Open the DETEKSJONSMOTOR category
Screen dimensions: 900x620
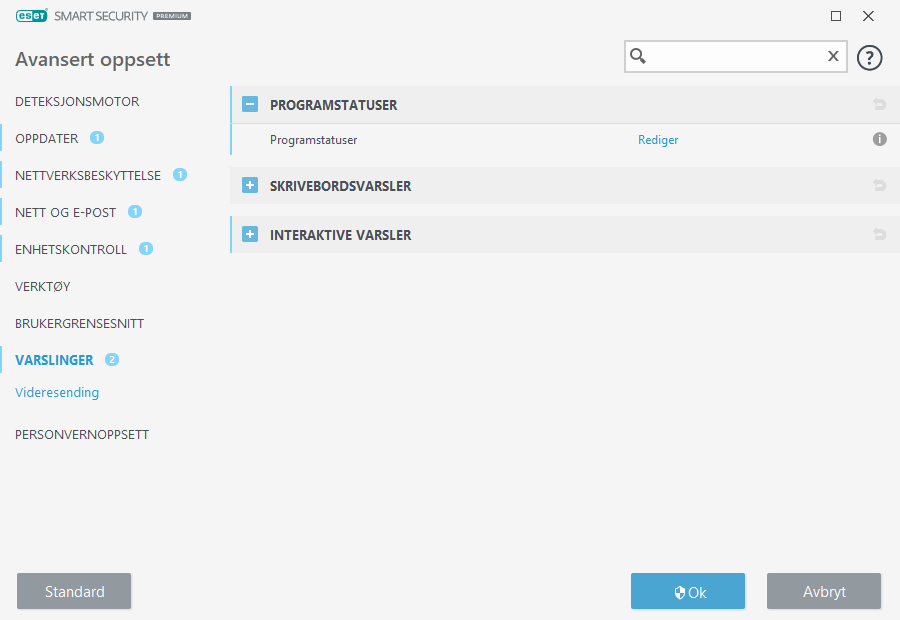[x=77, y=102]
